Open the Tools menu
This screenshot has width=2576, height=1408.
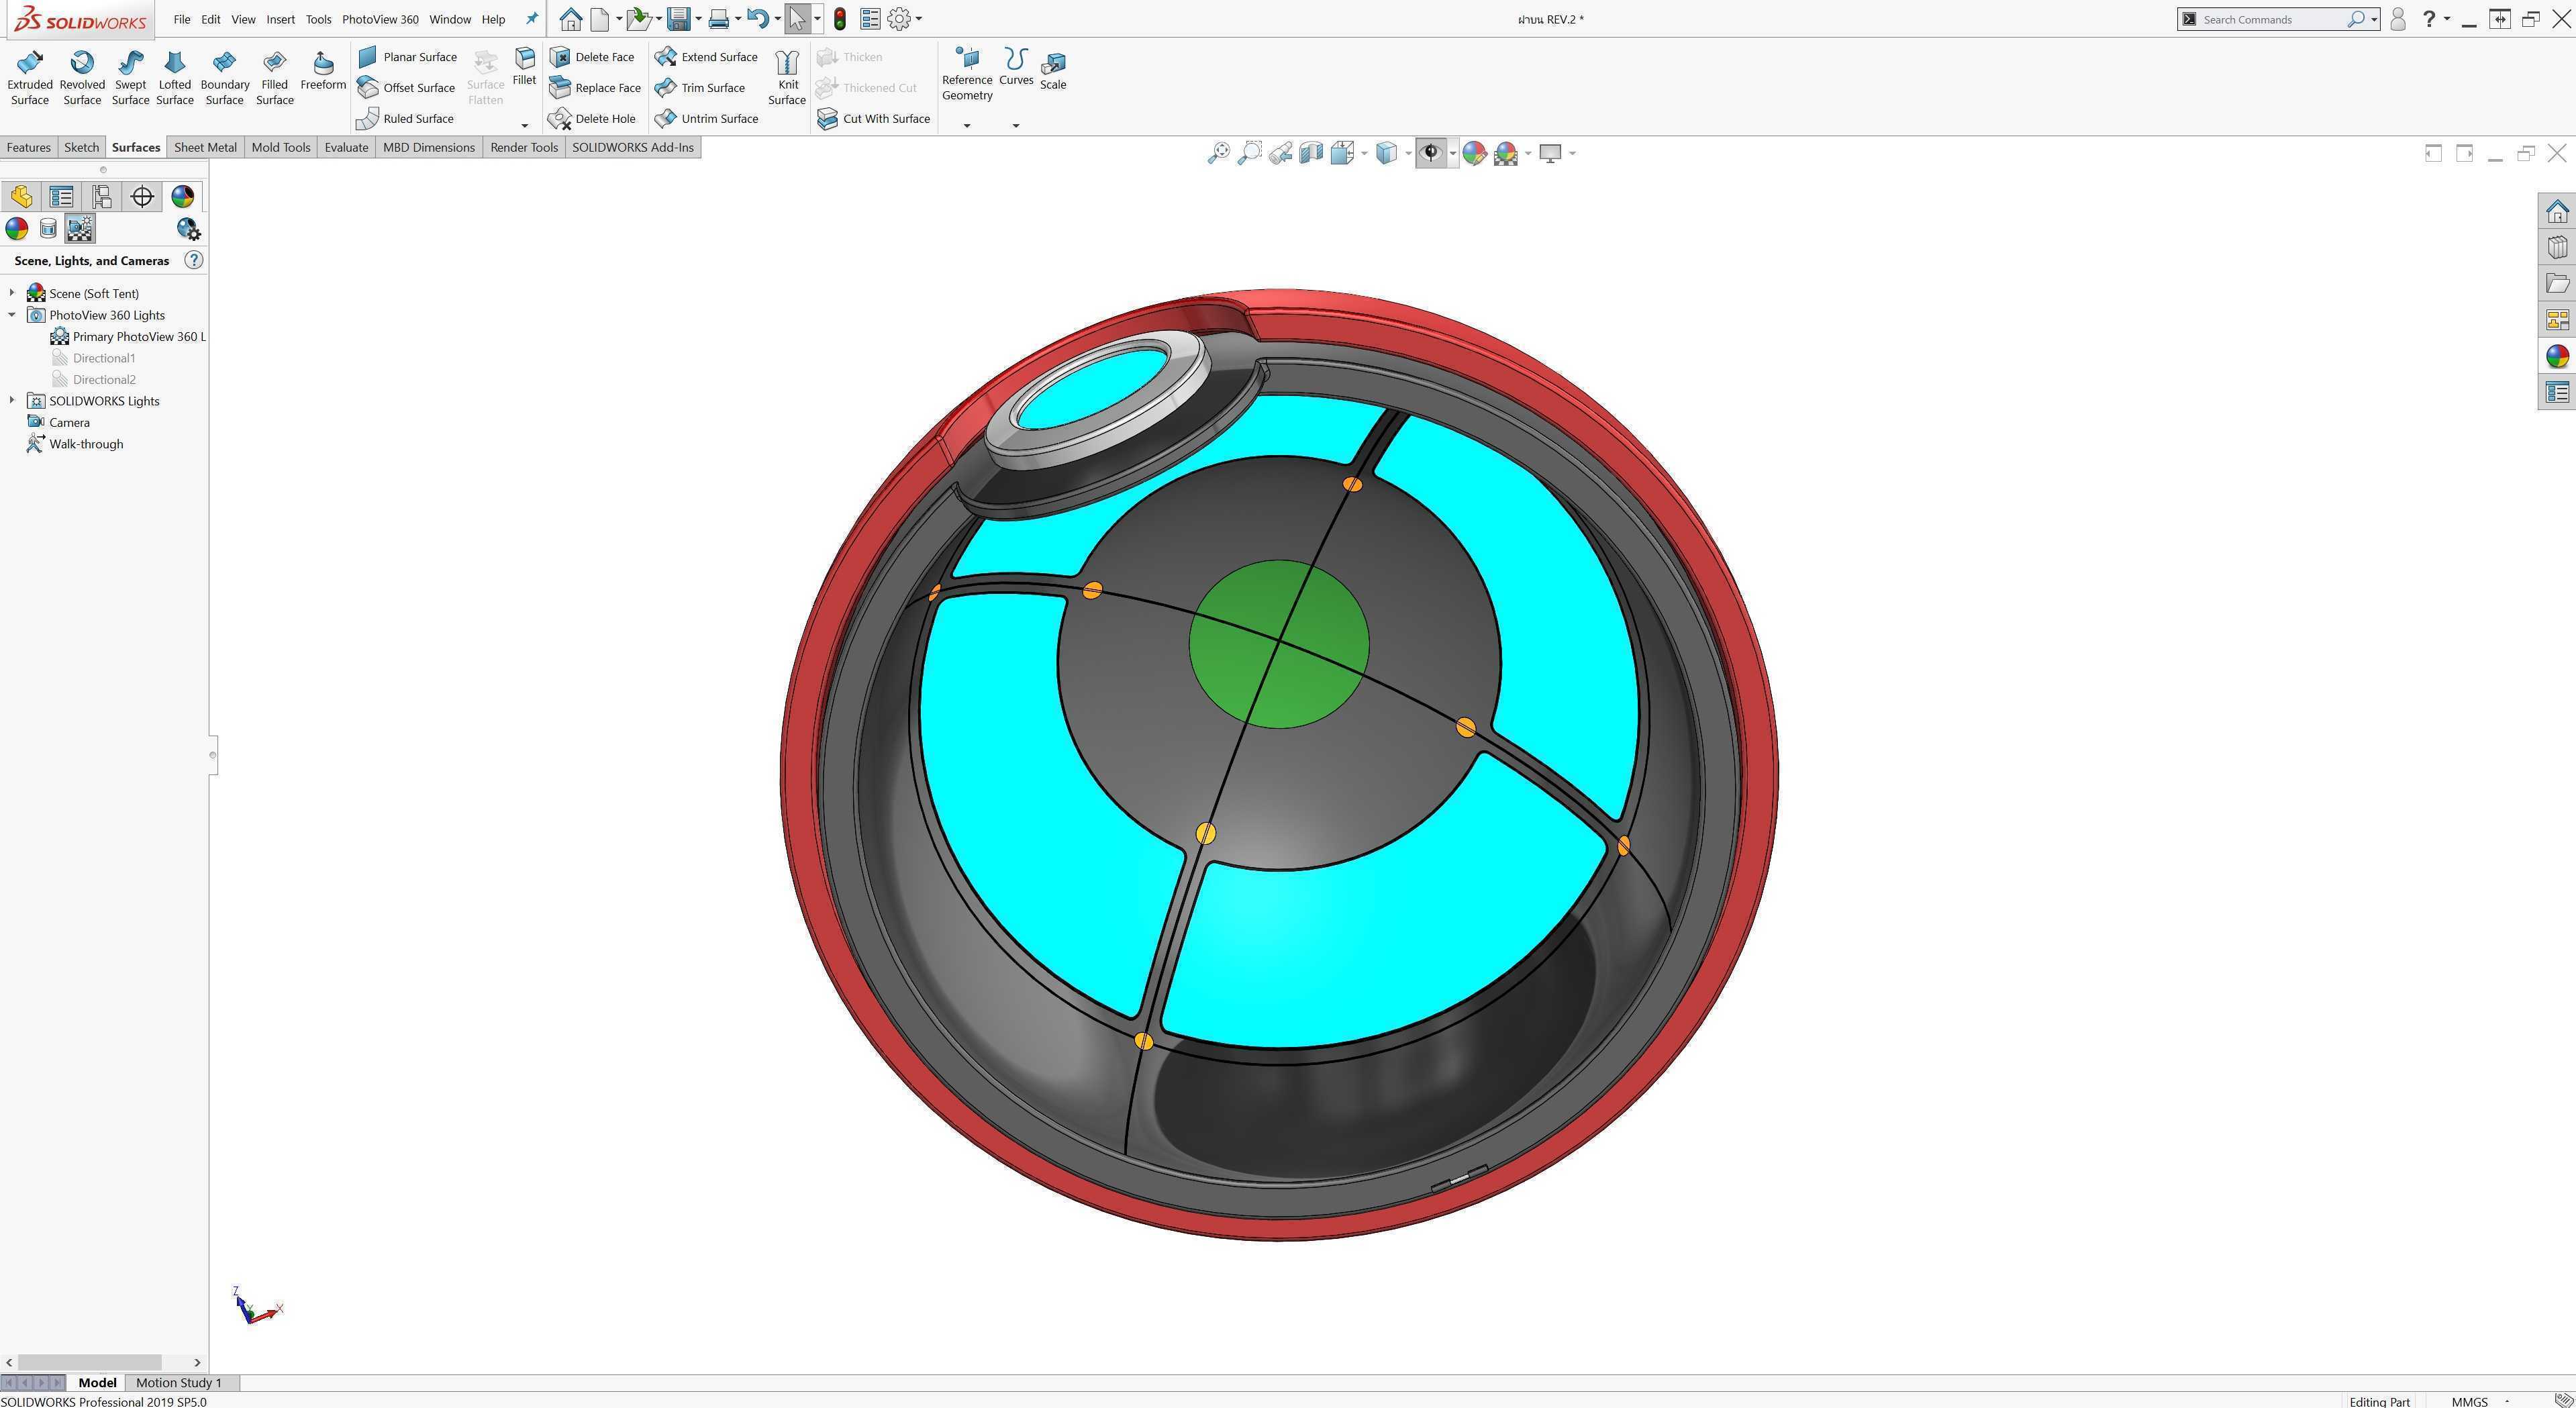(318, 19)
